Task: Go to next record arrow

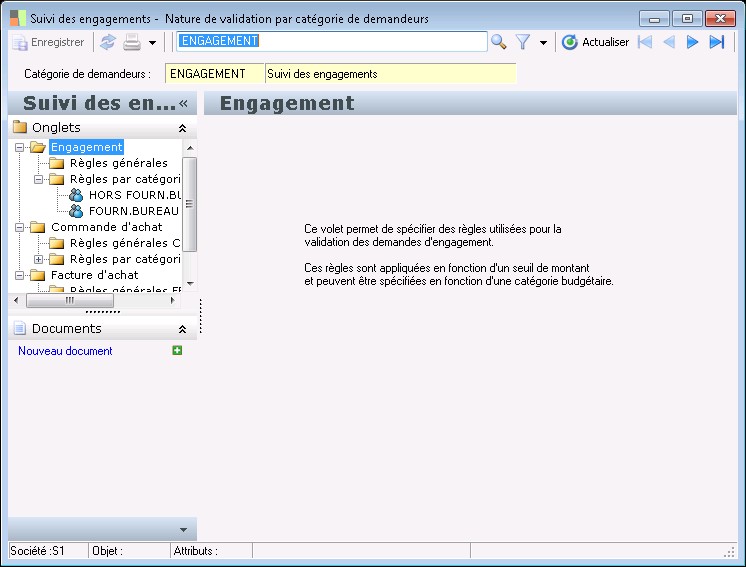Action: pyautogui.click(x=692, y=42)
